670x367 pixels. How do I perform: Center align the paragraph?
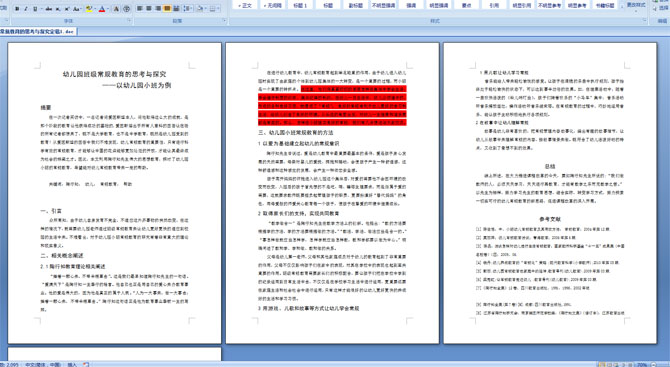[149, 9]
